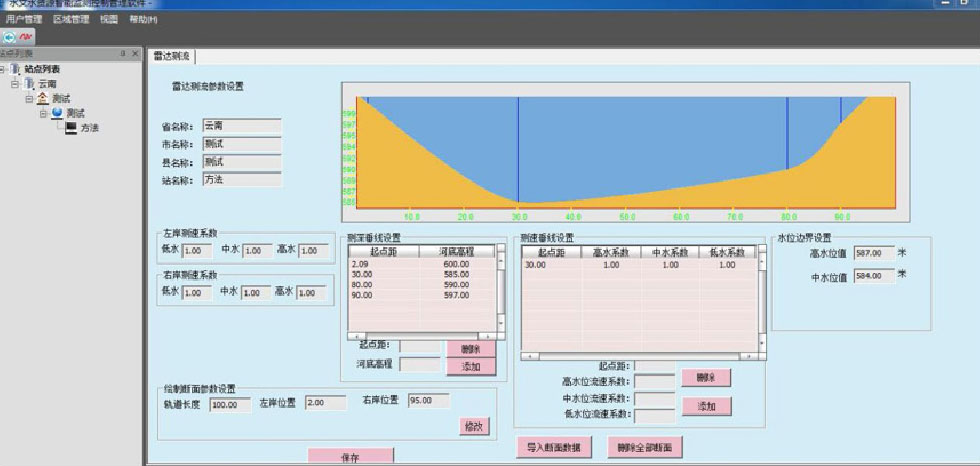Click the 中水位流速系数 input field
Viewport: 980px width, 466px height.
tap(655, 399)
